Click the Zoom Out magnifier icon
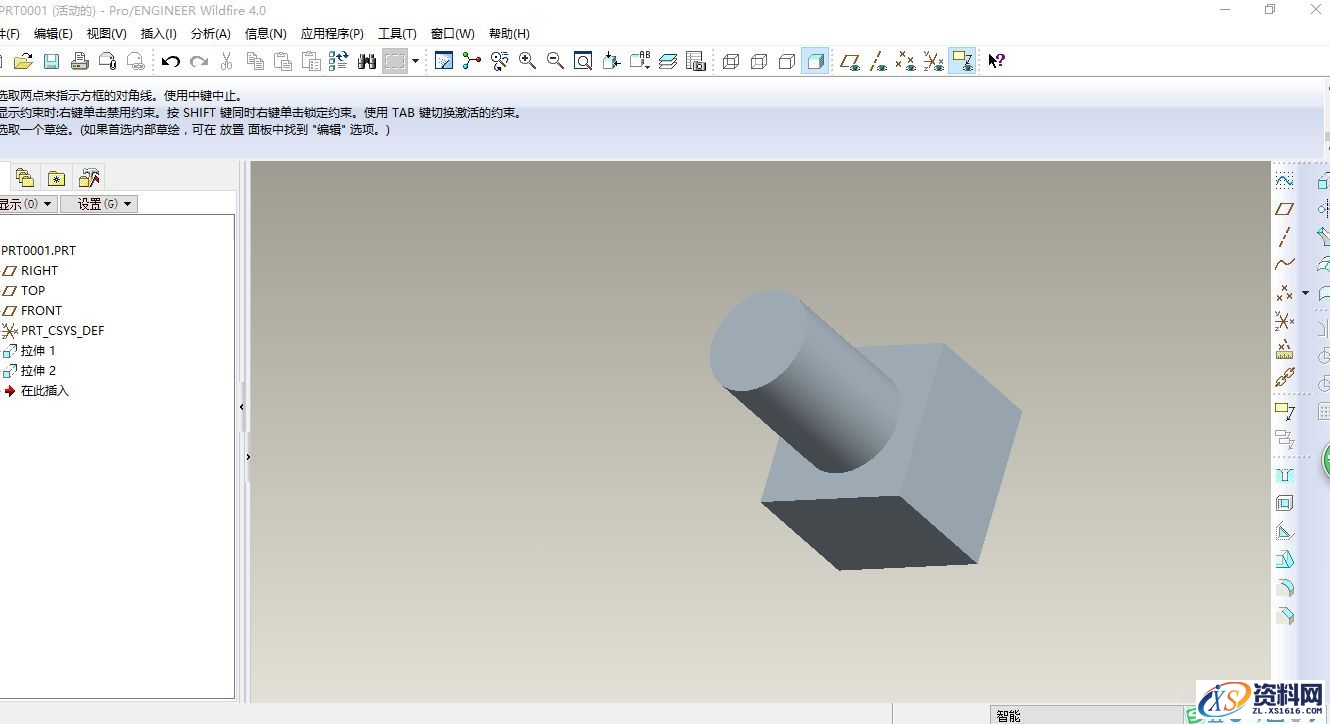 (x=555, y=62)
